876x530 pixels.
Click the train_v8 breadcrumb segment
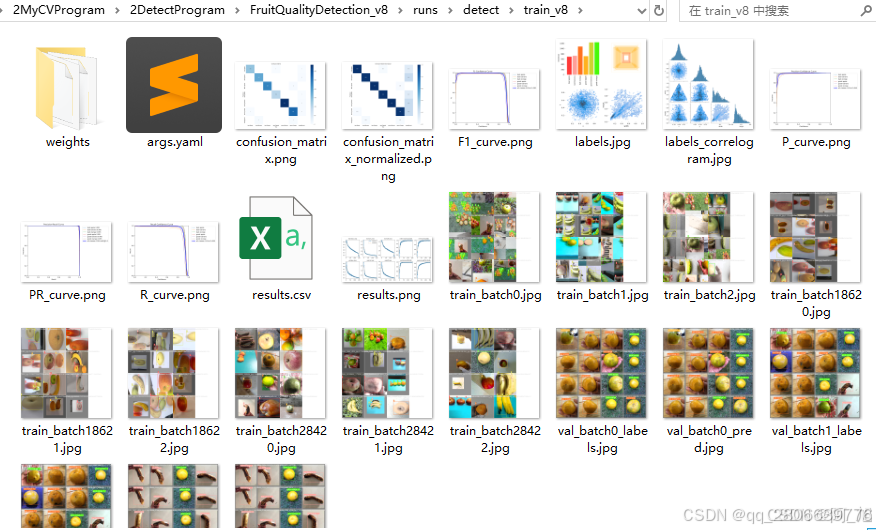click(546, 10)
